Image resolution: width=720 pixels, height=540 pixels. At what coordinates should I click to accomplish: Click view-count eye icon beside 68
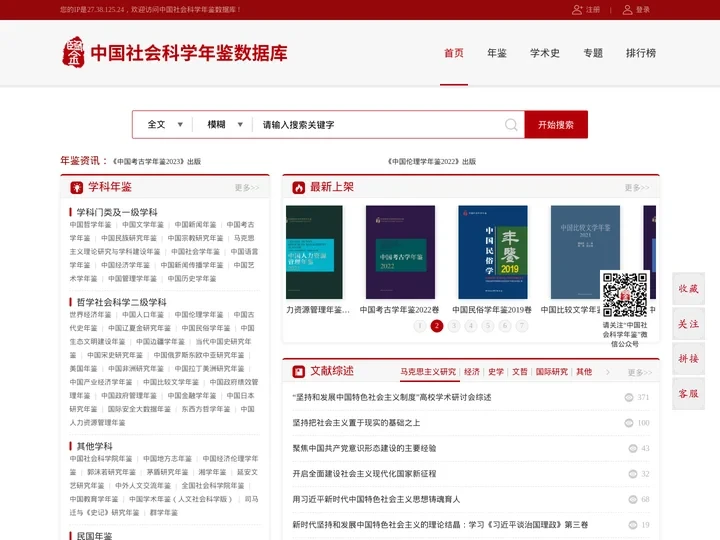point(633,499)
